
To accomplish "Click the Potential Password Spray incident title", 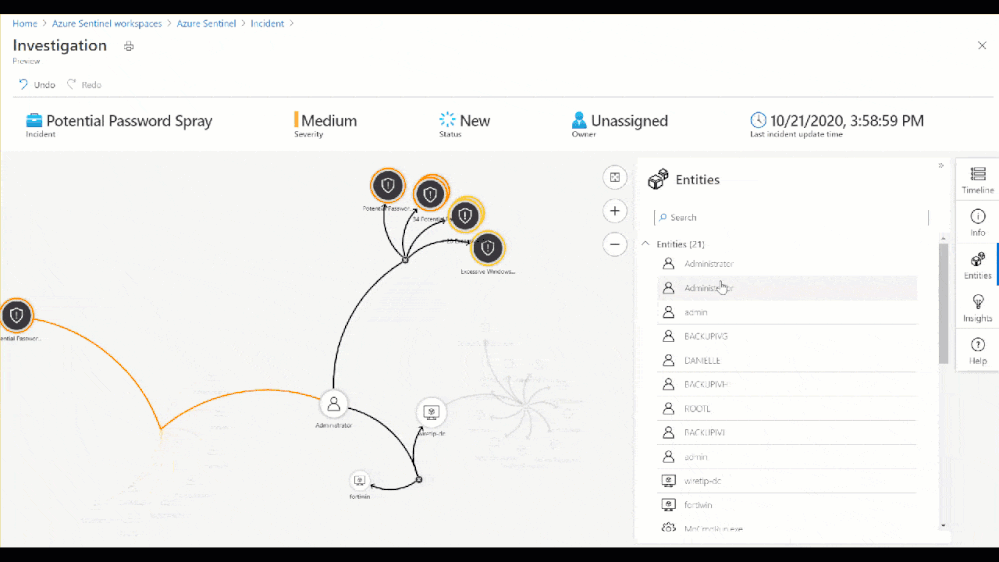I will (129, 120).
